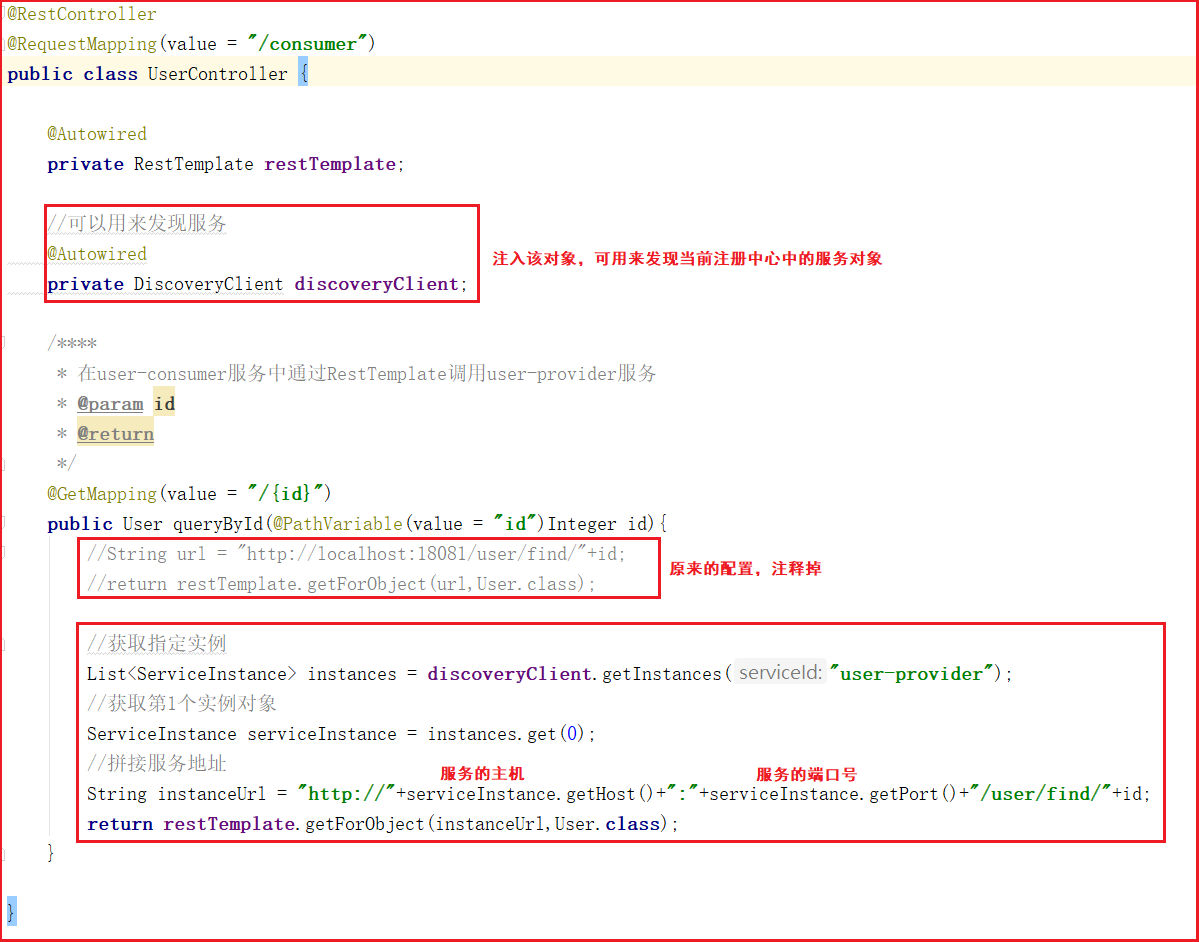Click the discoveryClient field name
This screenshot has height=942, width=1199.
[x=375, y=284]
